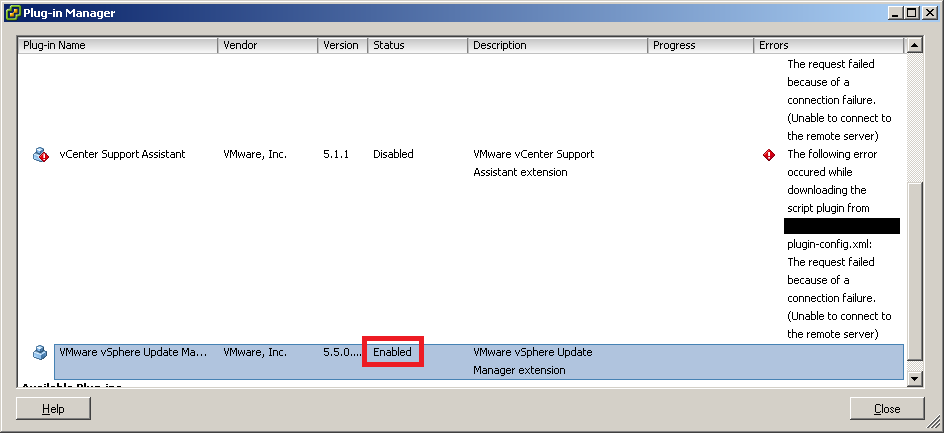
Task: Sort by the Plug-in Name column header
Action: pyautogui.click(x=118, y=46)
